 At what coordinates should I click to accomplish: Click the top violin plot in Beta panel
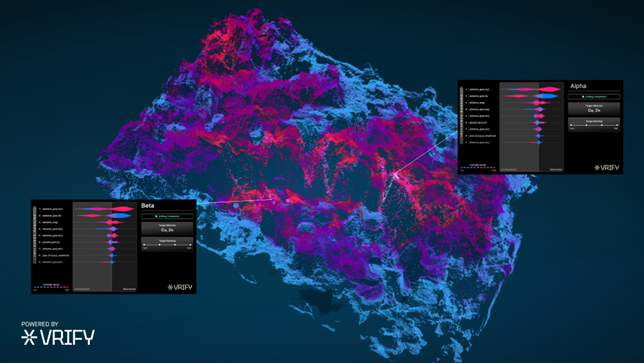pyautogui.click(x=105, y=209)
